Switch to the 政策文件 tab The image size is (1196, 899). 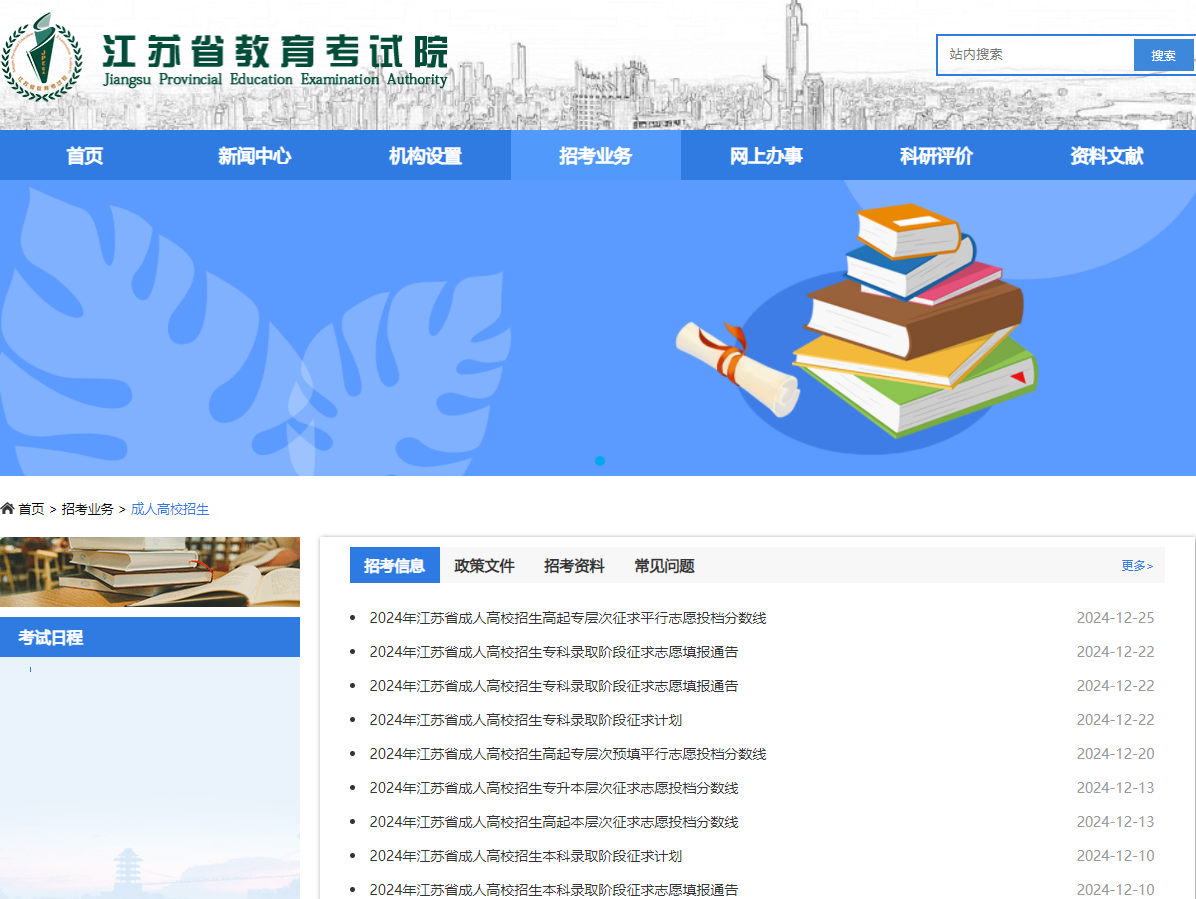tap(486, 565)
